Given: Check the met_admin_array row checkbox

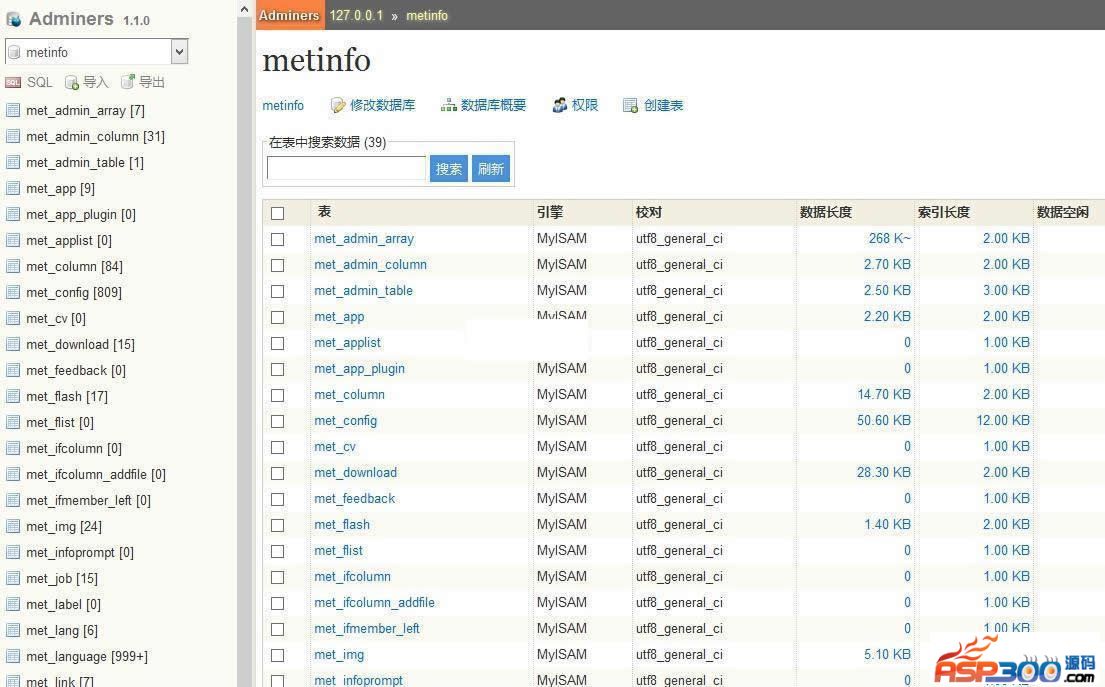Looking at the screenshot, I should 278,239.
